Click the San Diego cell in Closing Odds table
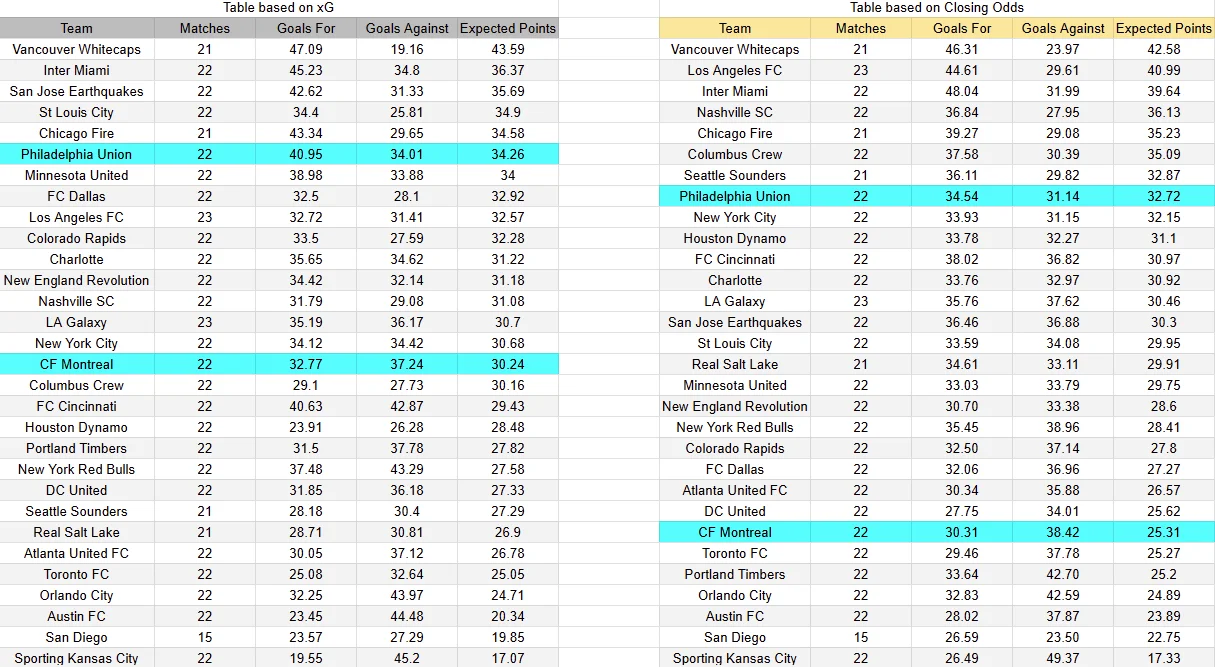Image resolution: width=1215 pixels, height=667 pixels. [735, 637]
